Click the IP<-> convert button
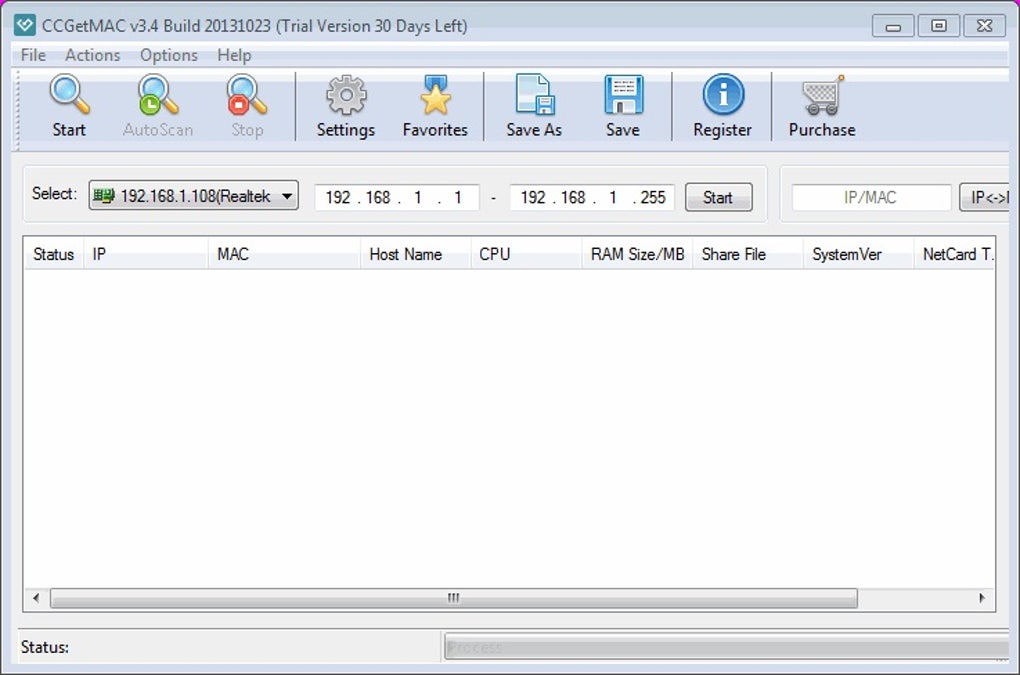The width and height of the screenshot is (1020, 675). point(985,197)
